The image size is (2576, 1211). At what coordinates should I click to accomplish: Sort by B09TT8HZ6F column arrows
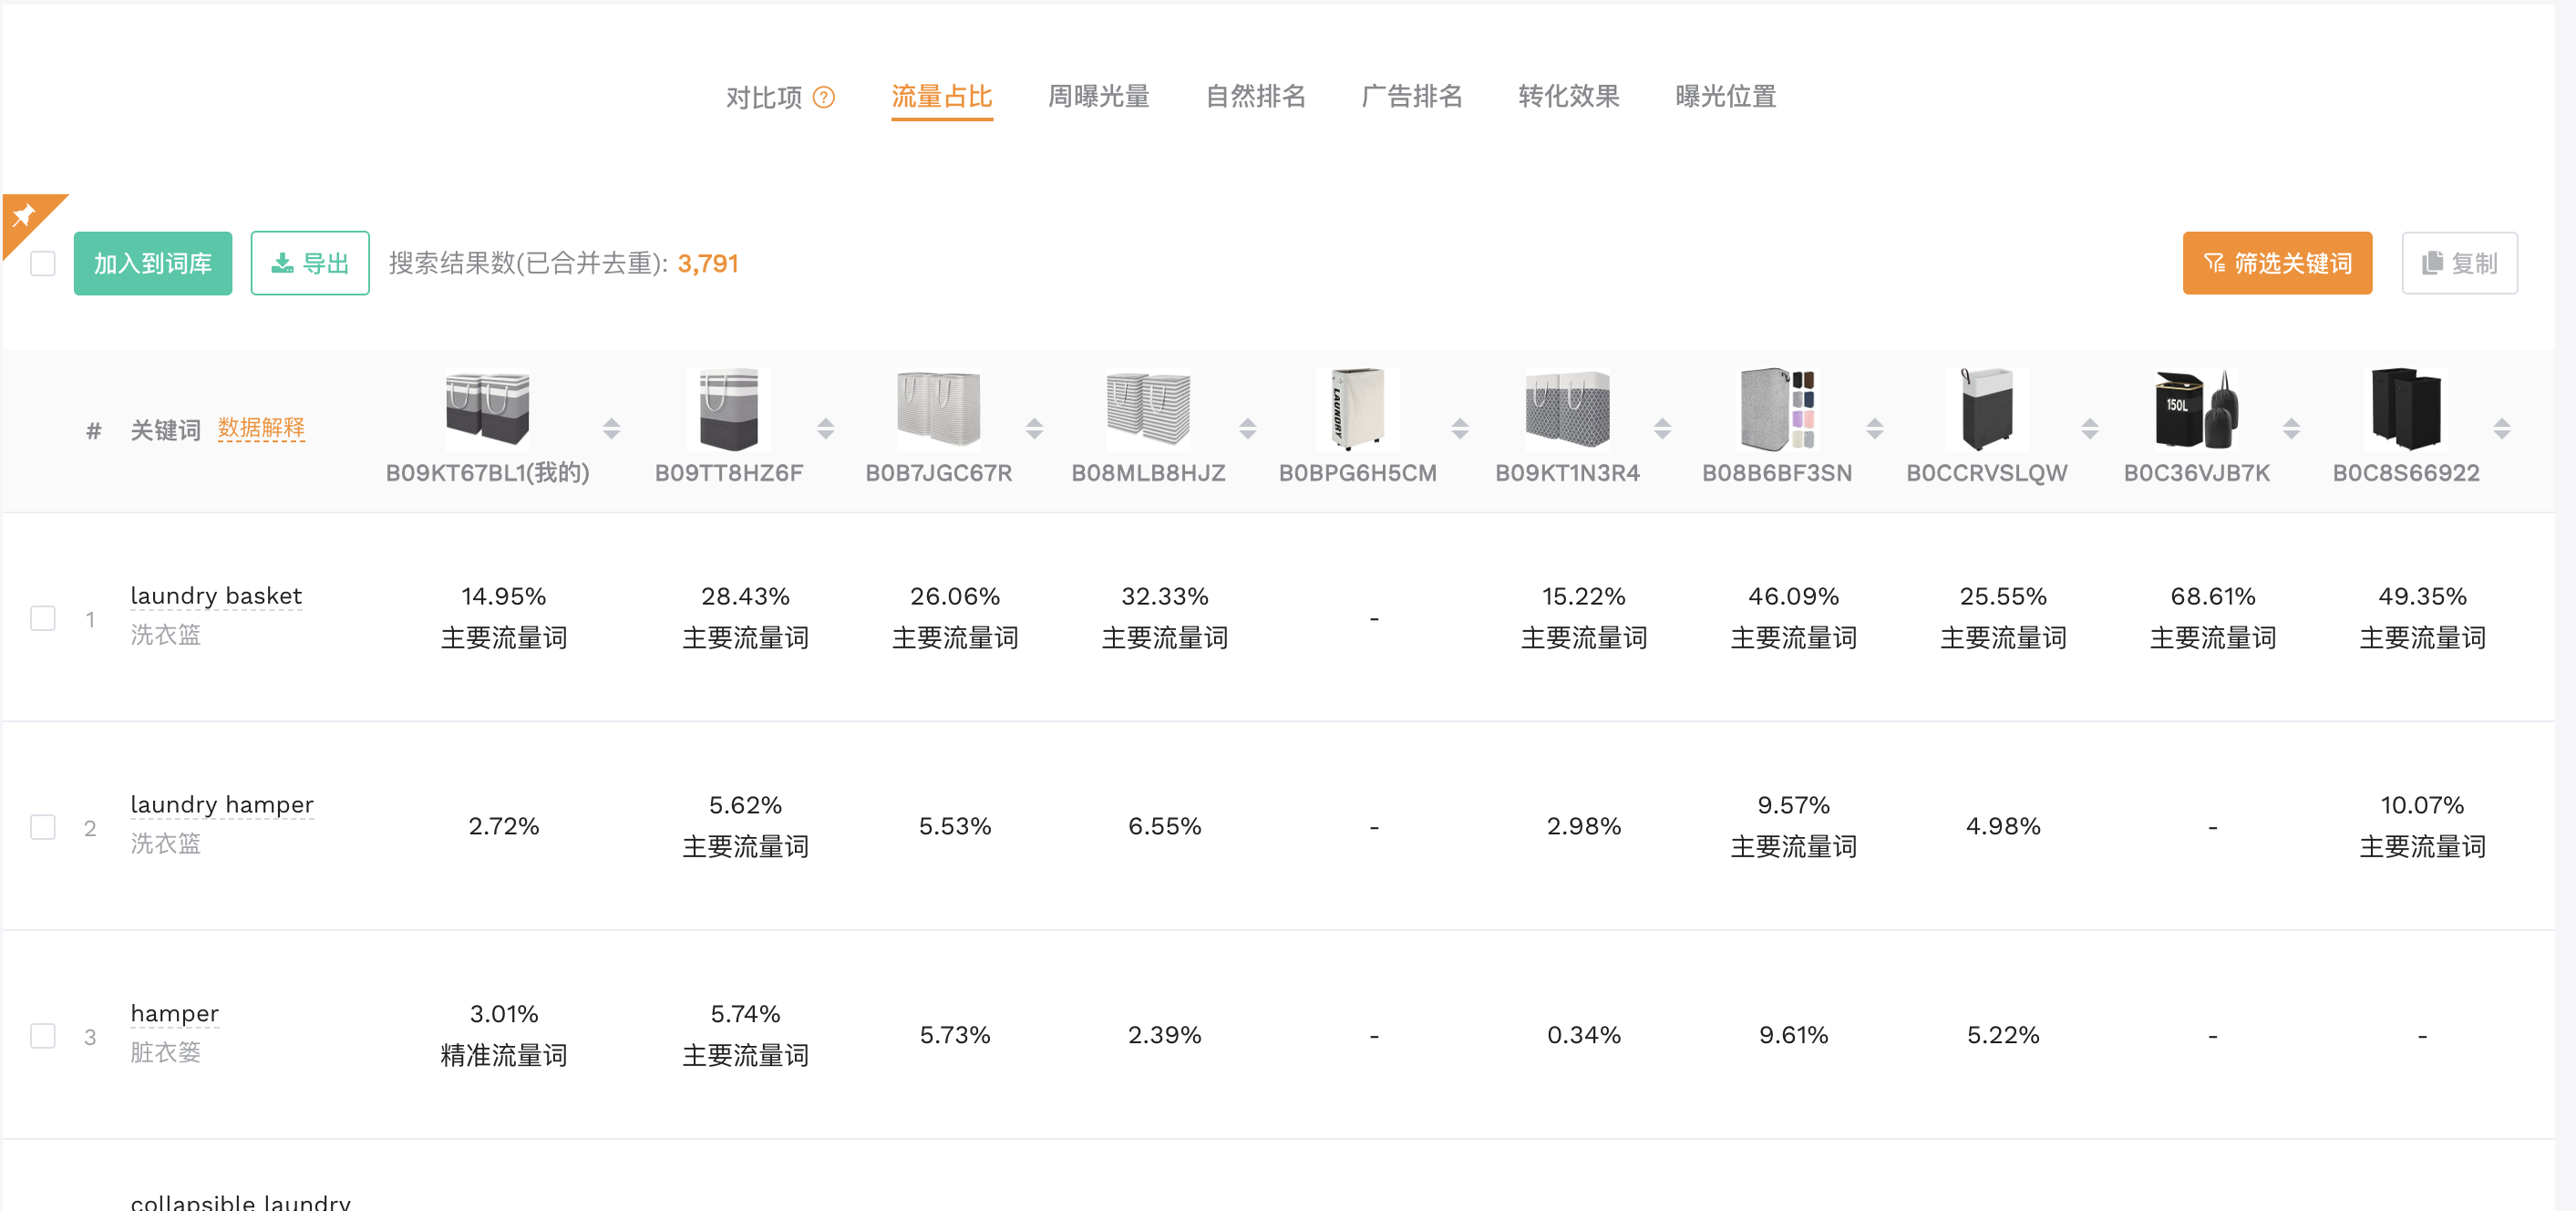point(825,429)
